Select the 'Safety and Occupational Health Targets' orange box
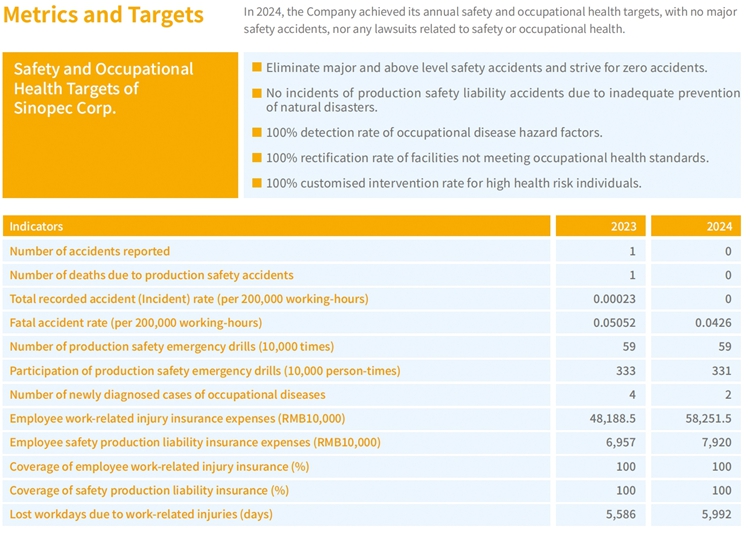 [120, 124]
